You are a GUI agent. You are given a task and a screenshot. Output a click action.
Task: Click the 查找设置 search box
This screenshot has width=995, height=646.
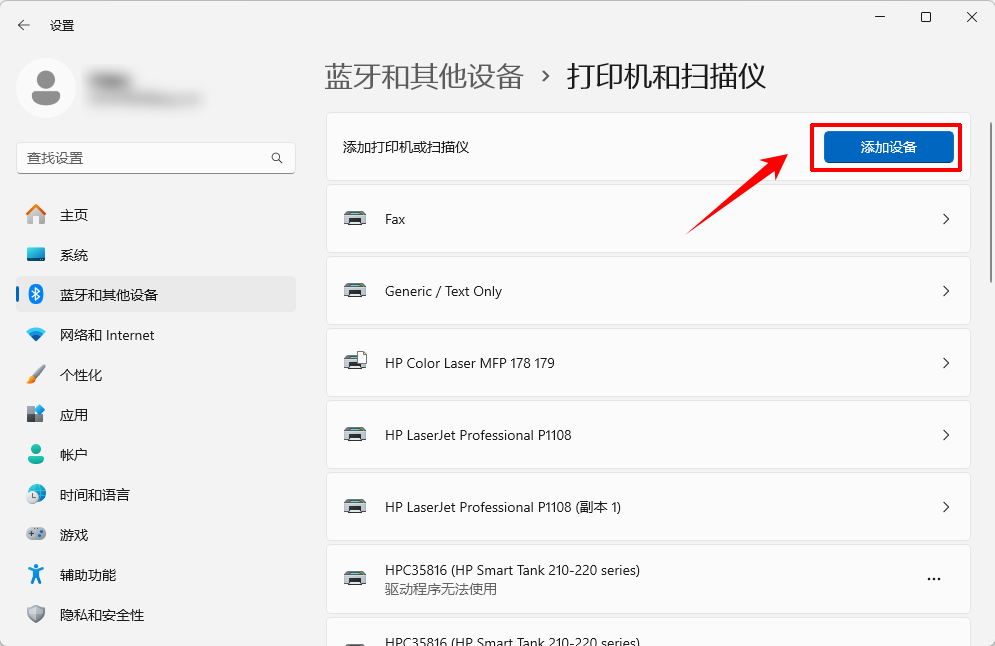coord(155,158)
